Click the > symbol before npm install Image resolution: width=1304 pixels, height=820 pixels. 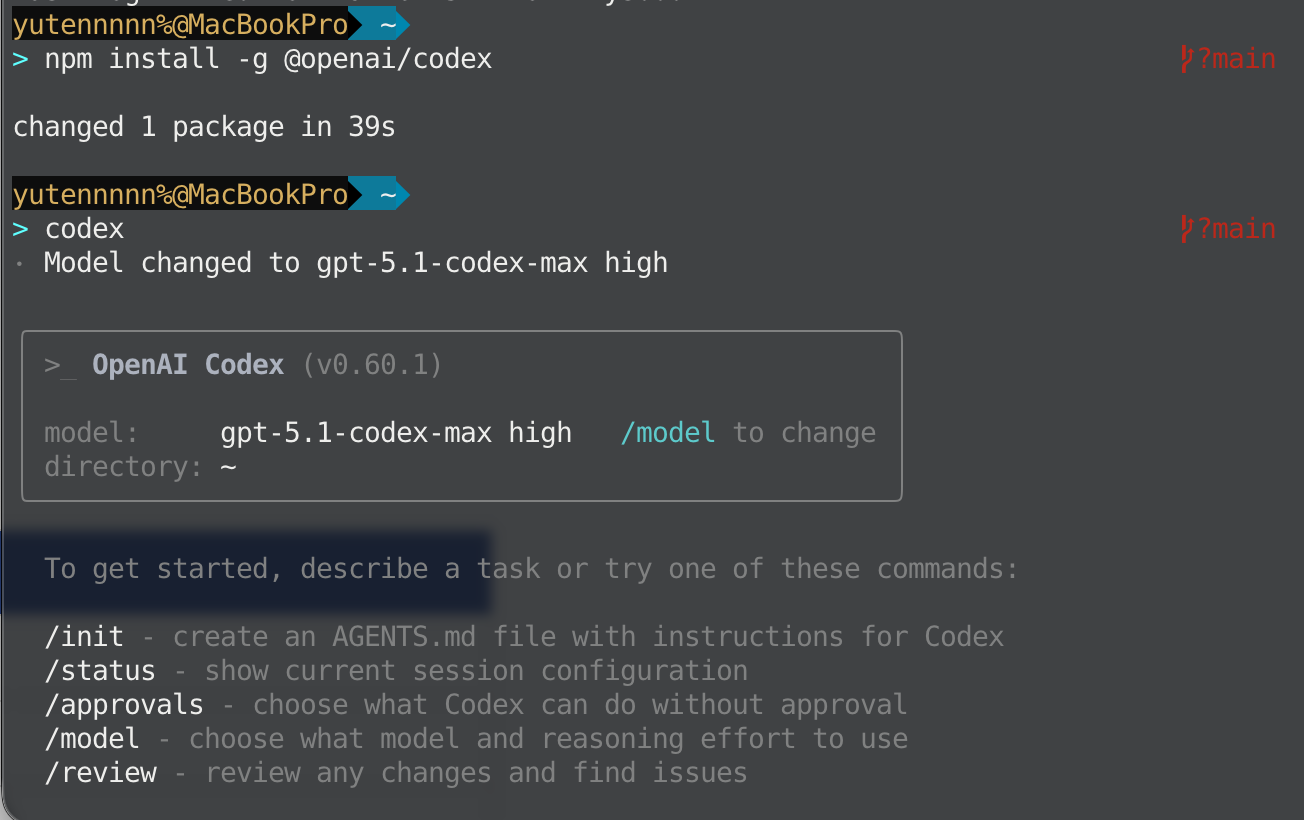20,58
